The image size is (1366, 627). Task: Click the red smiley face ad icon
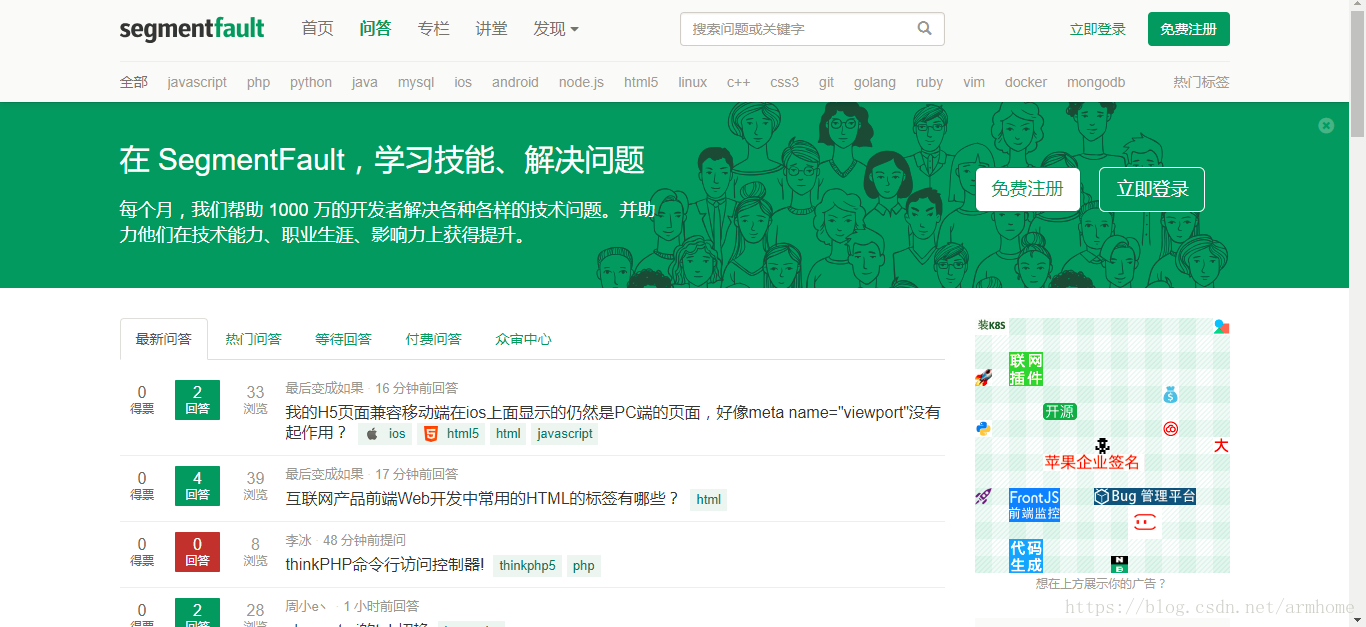tap(1145, 522)
